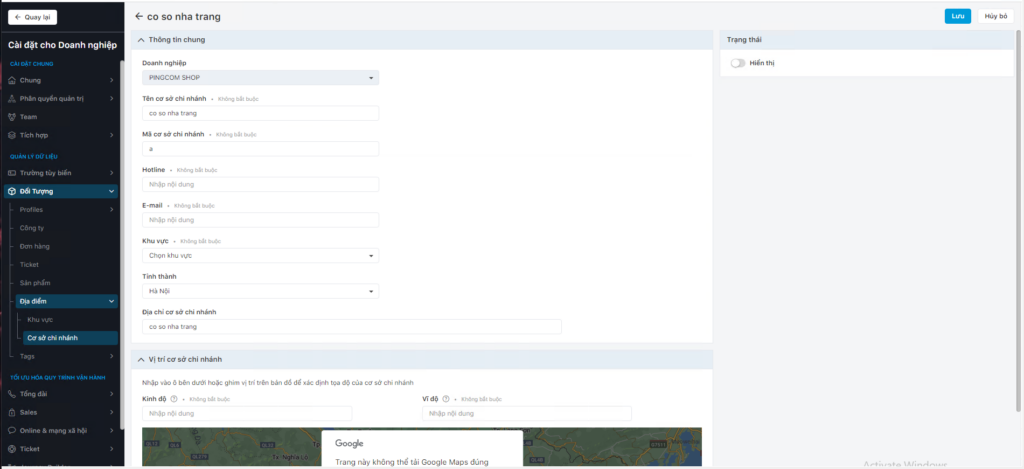Click the Hủy bỏ cancel button
Viewport: 1024px width, 469px height.
coord(996,16)
